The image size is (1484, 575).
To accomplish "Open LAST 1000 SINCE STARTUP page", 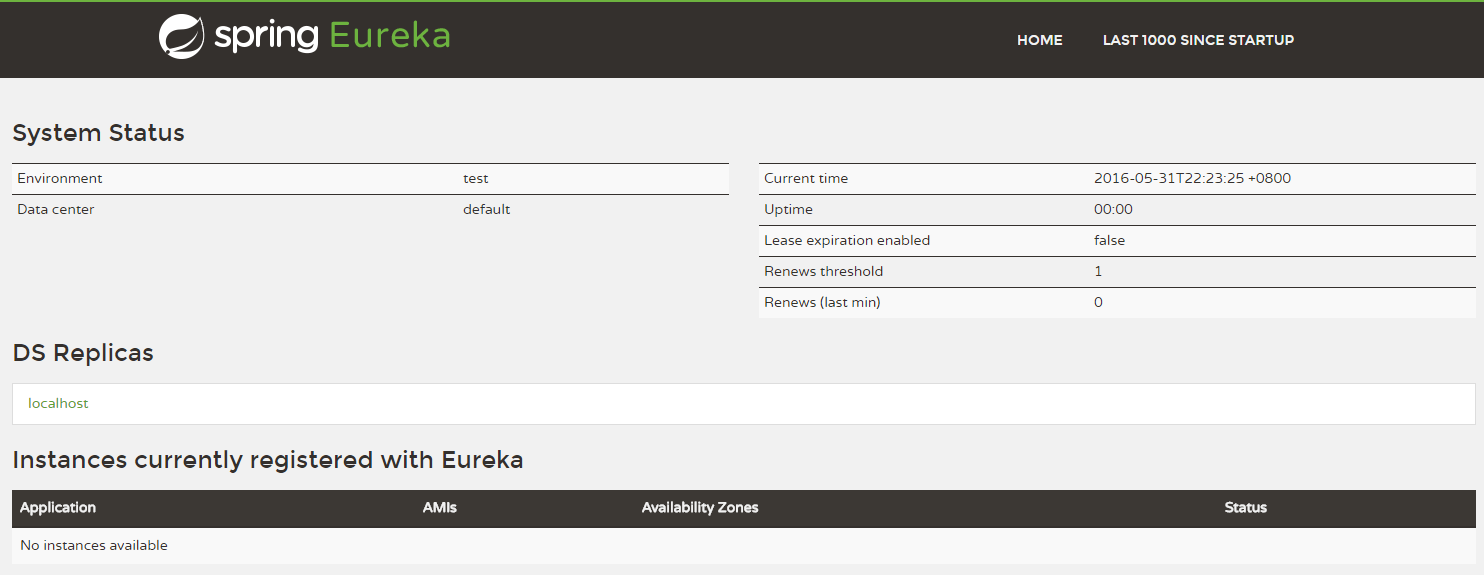I will pos(1198,40).
